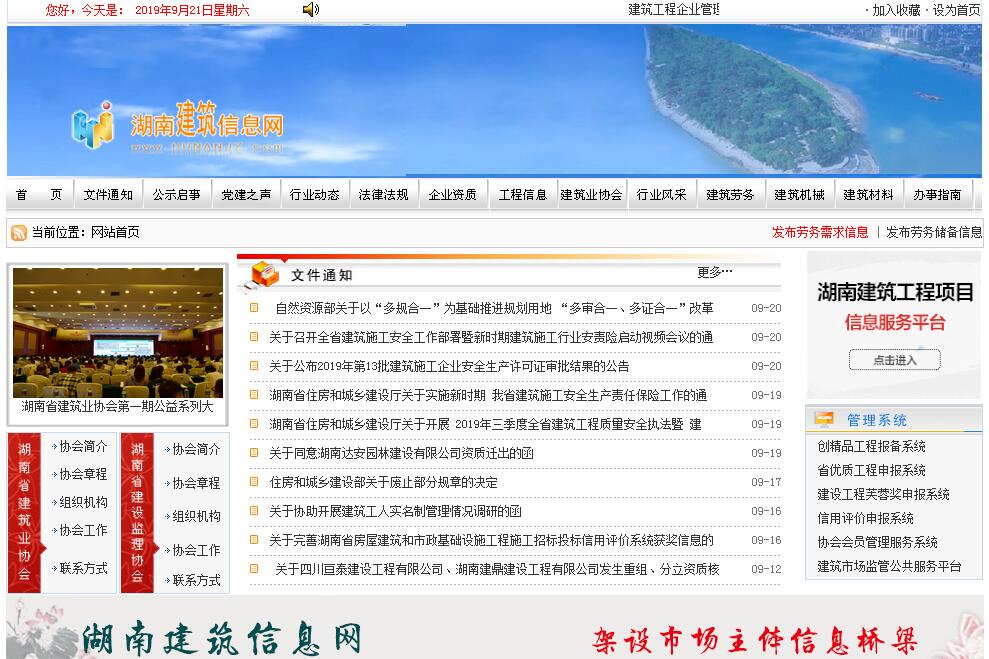The height and width of the screenshot is (659, 989).
Task: Open 创精品工程报备系统 link
Action: [871, 446]
